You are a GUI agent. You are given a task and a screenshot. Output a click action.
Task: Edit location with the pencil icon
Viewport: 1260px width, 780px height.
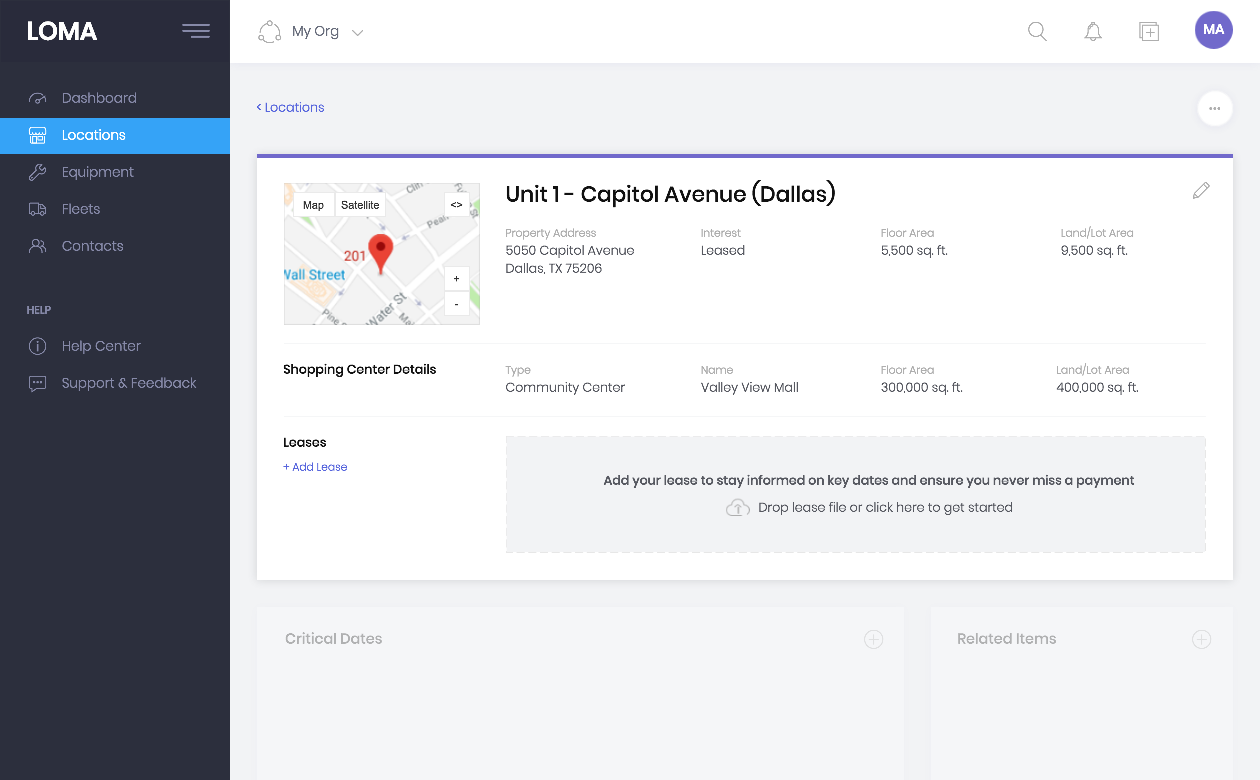(1201, 191)
